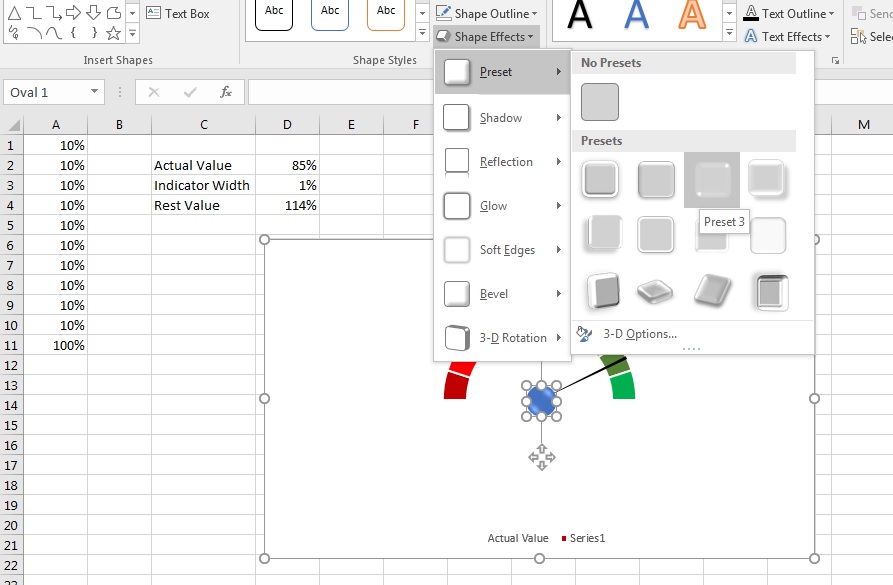
Task: Open the Shape Outline dropdown
Action: [x=489, y=13]
